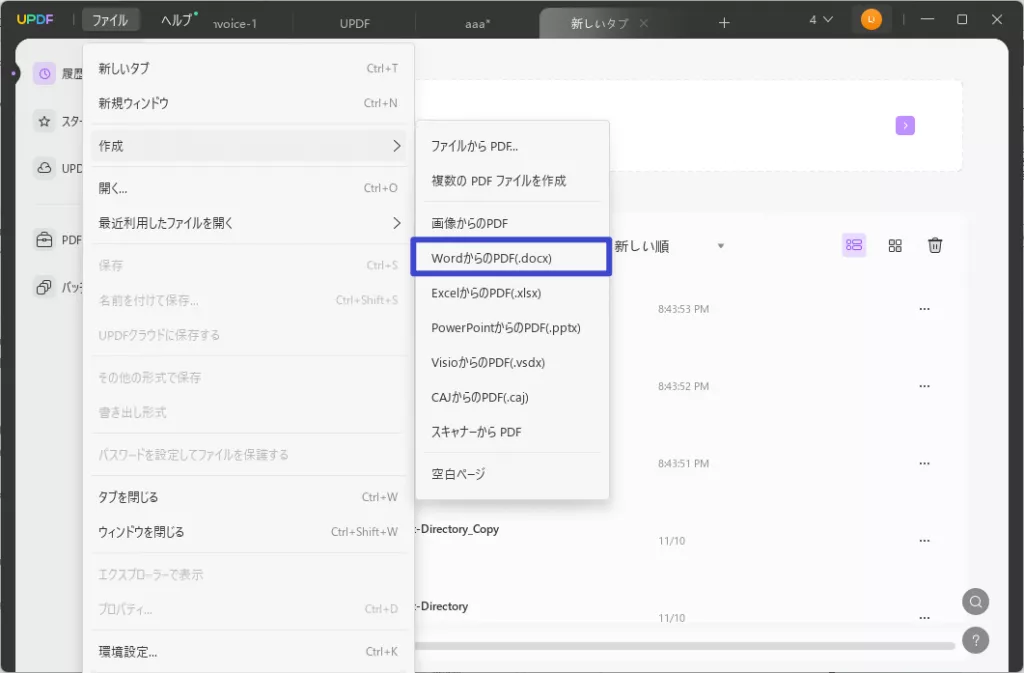Screen dimensions: 1024x673
Task: Open the search magnifier button
Action: click(975, 601)
